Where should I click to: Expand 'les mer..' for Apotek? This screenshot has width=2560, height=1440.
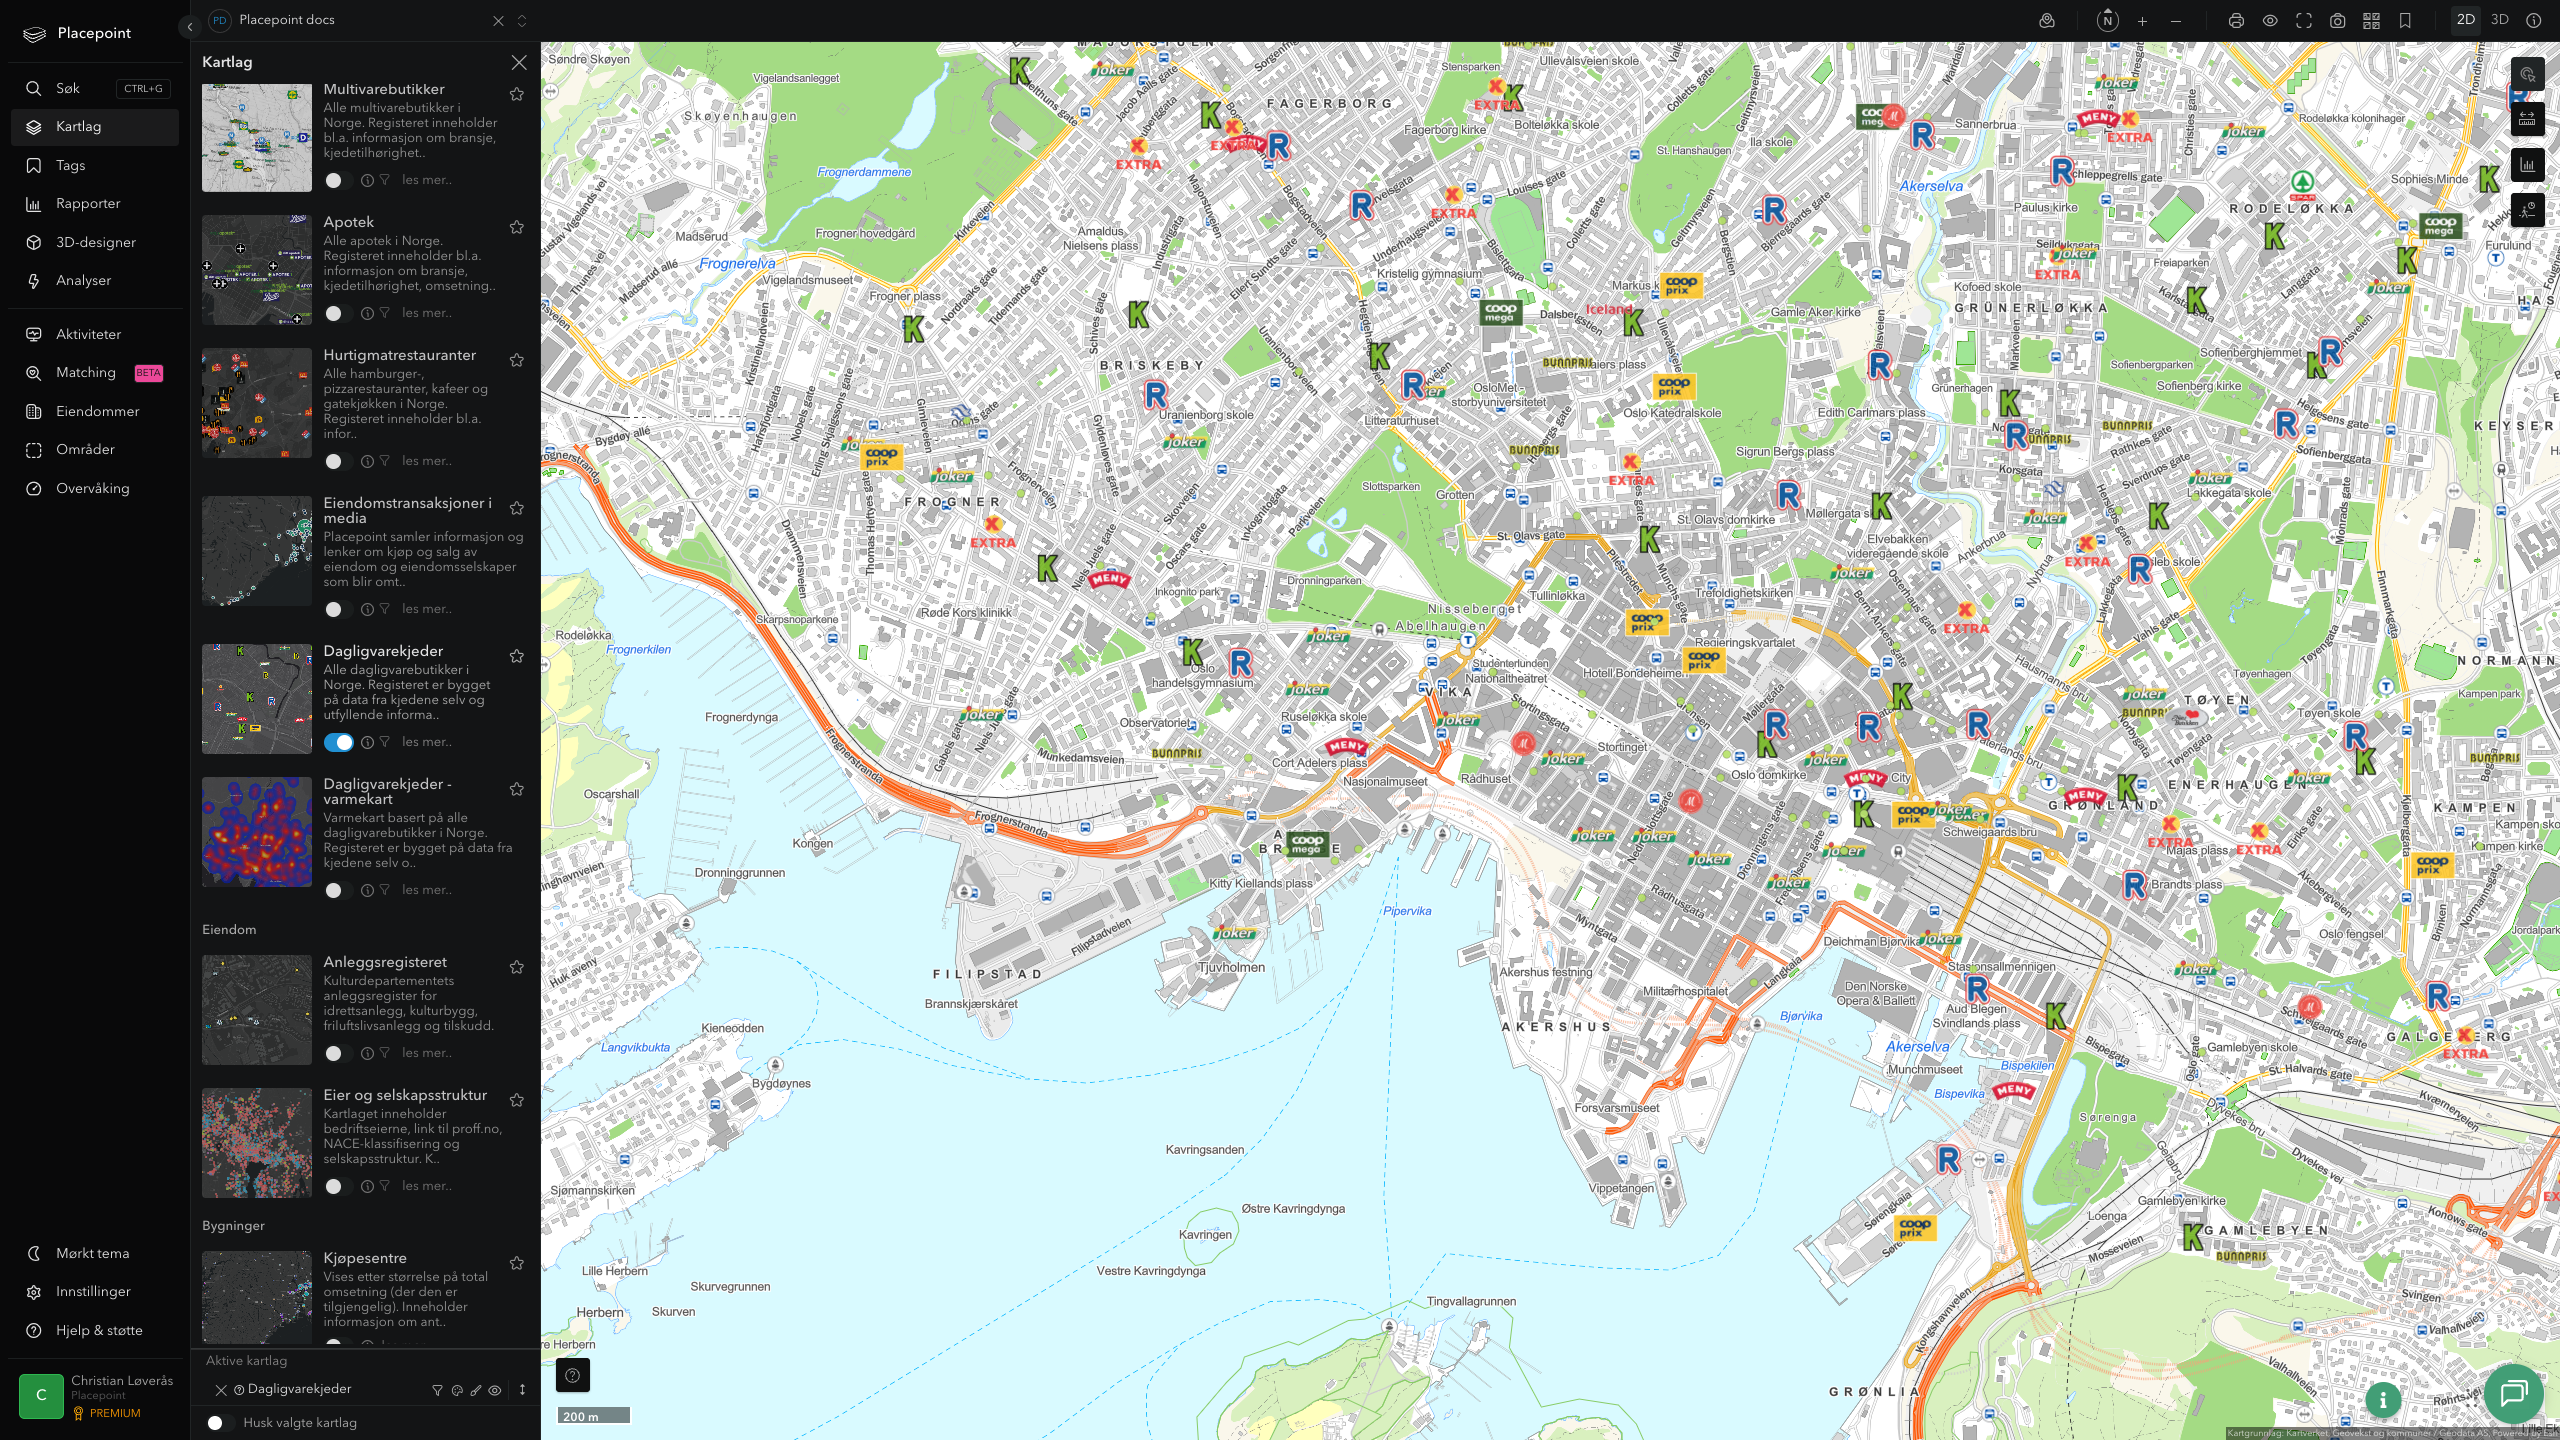(x=427, y=313)
